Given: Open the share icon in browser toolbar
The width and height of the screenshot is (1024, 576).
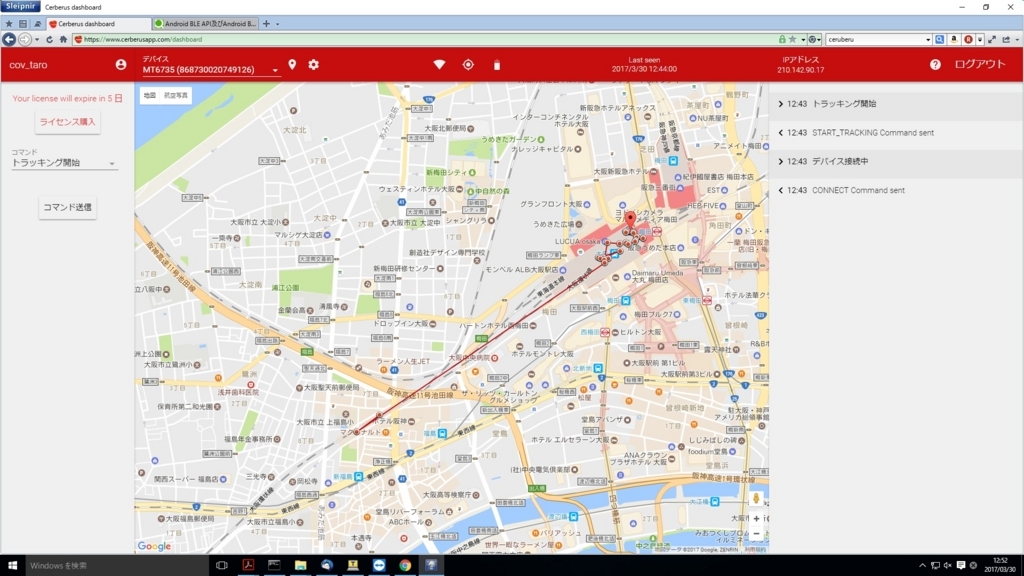Looking at the screenshot, I should (x=1006, y=39).
